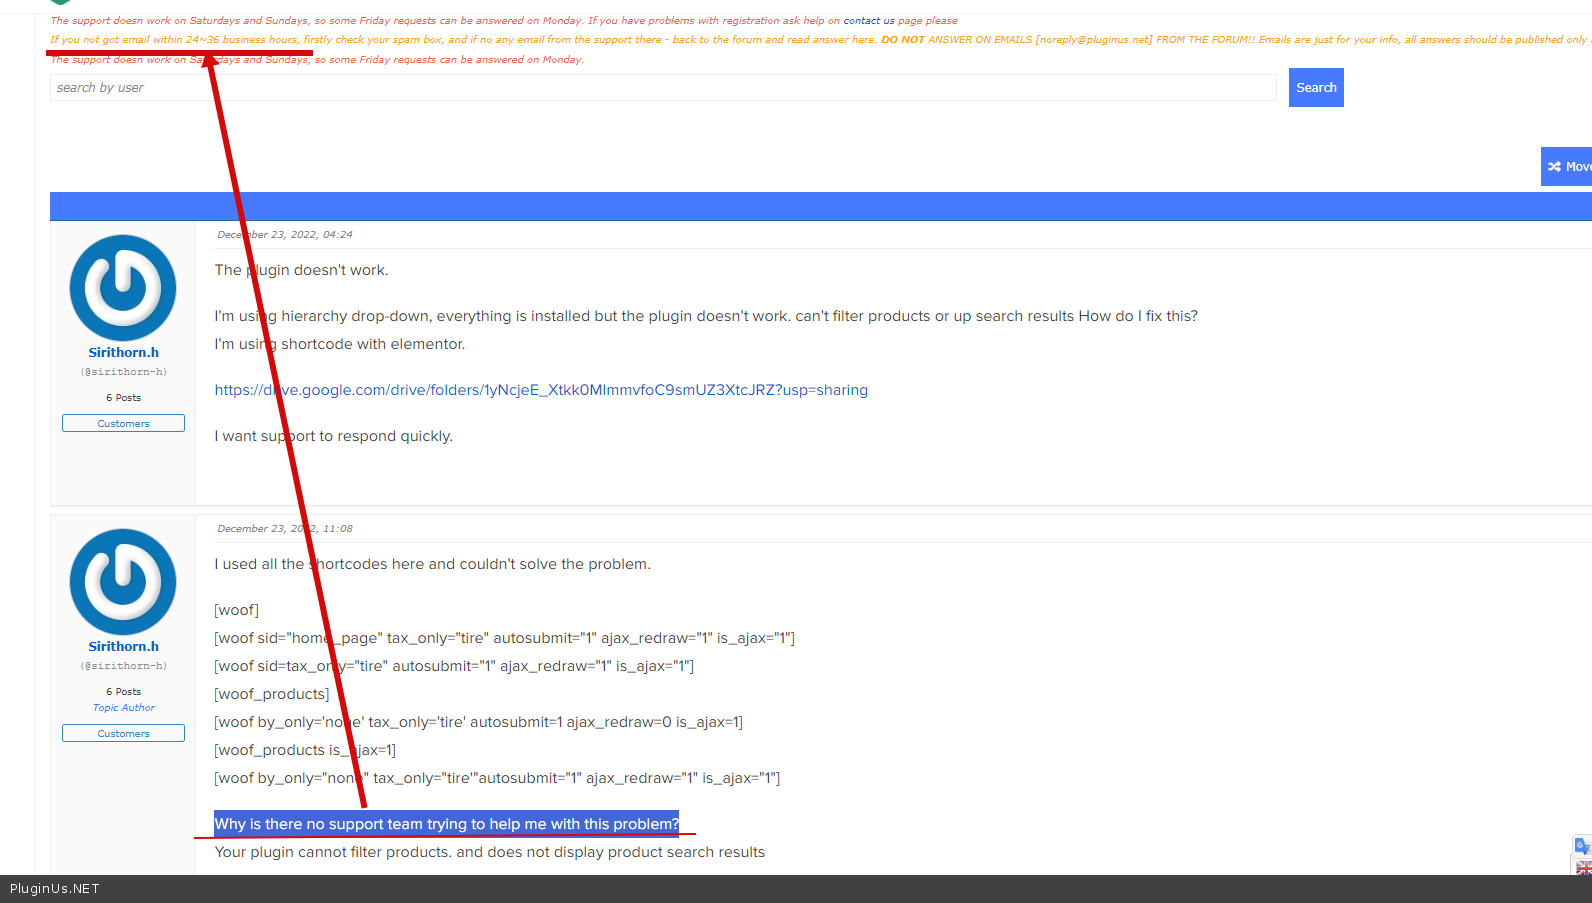This screenshot has height=903, width=1592.
Task: Open the Google Drive folder link
Action: [x=541, y=390]
